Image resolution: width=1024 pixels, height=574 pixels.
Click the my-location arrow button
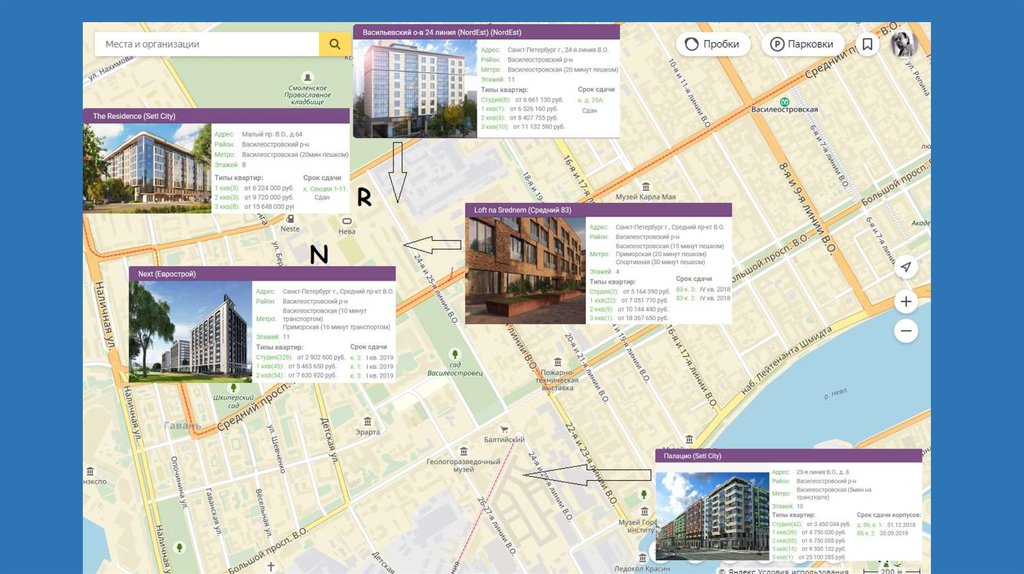pyautogui.click(x=906, y=266)
